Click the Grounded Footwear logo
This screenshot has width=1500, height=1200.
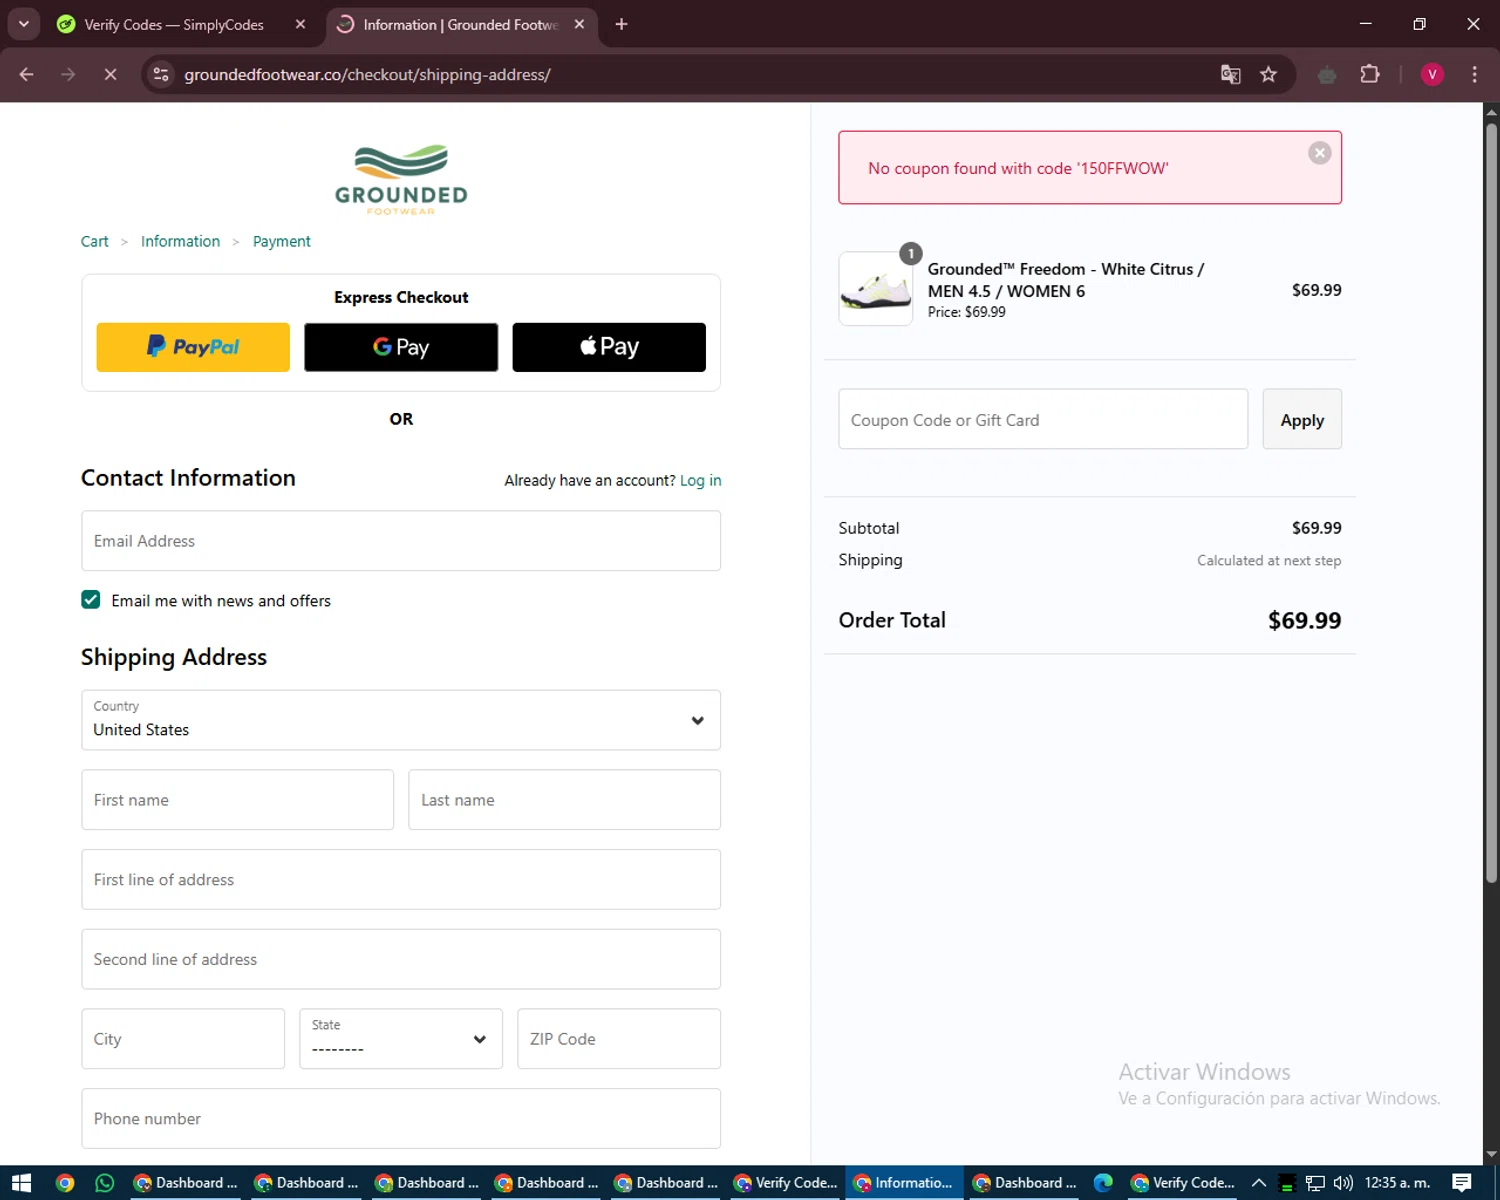(401, 180)
